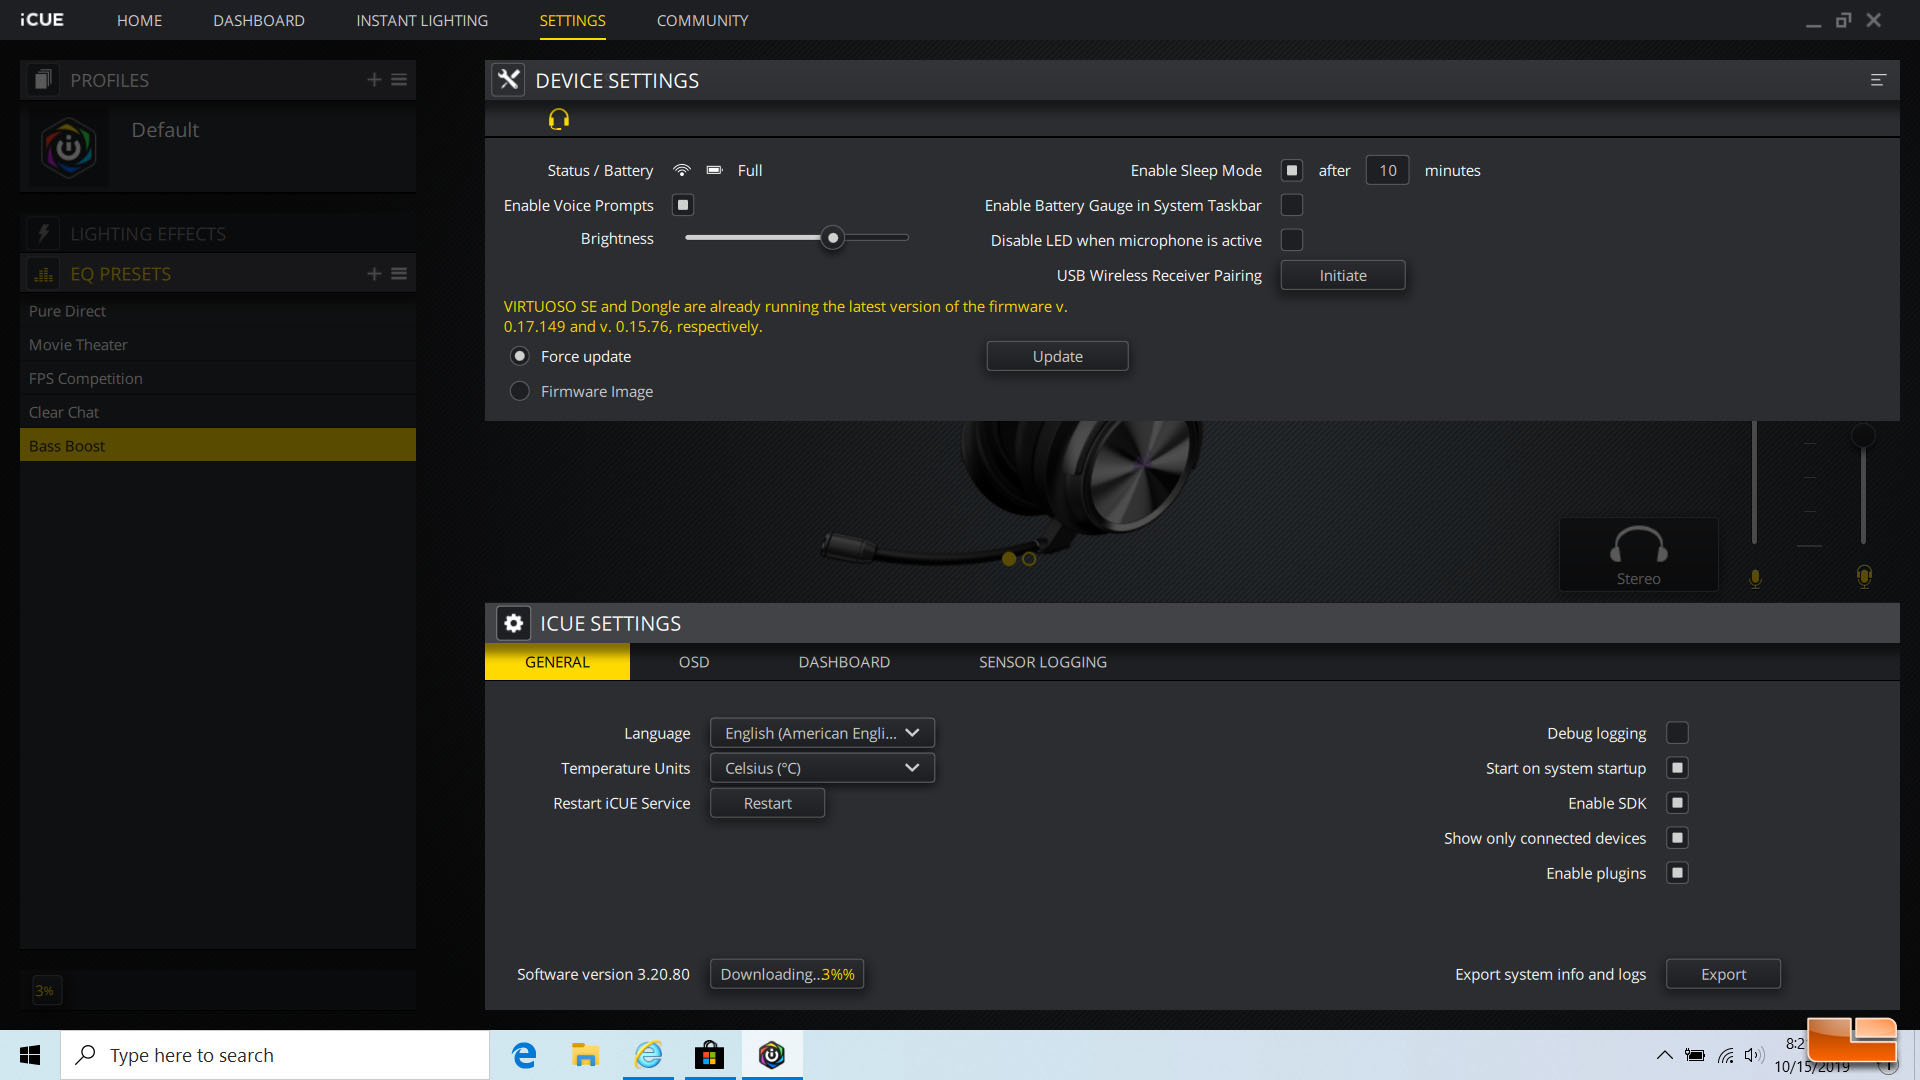This screenshot has width=1920, height=1080.
Task: Click the mic volume microphone icon
Action: 1755,578
